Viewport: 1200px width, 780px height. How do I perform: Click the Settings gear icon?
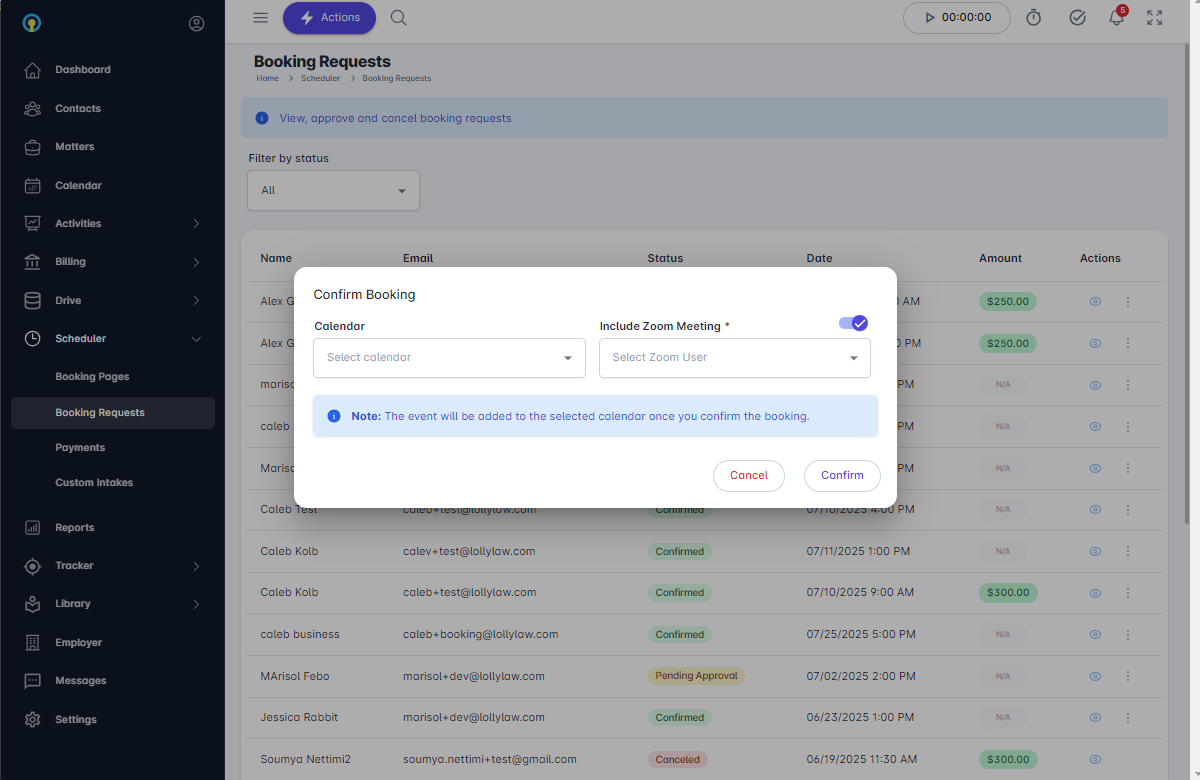click(33, 719)
